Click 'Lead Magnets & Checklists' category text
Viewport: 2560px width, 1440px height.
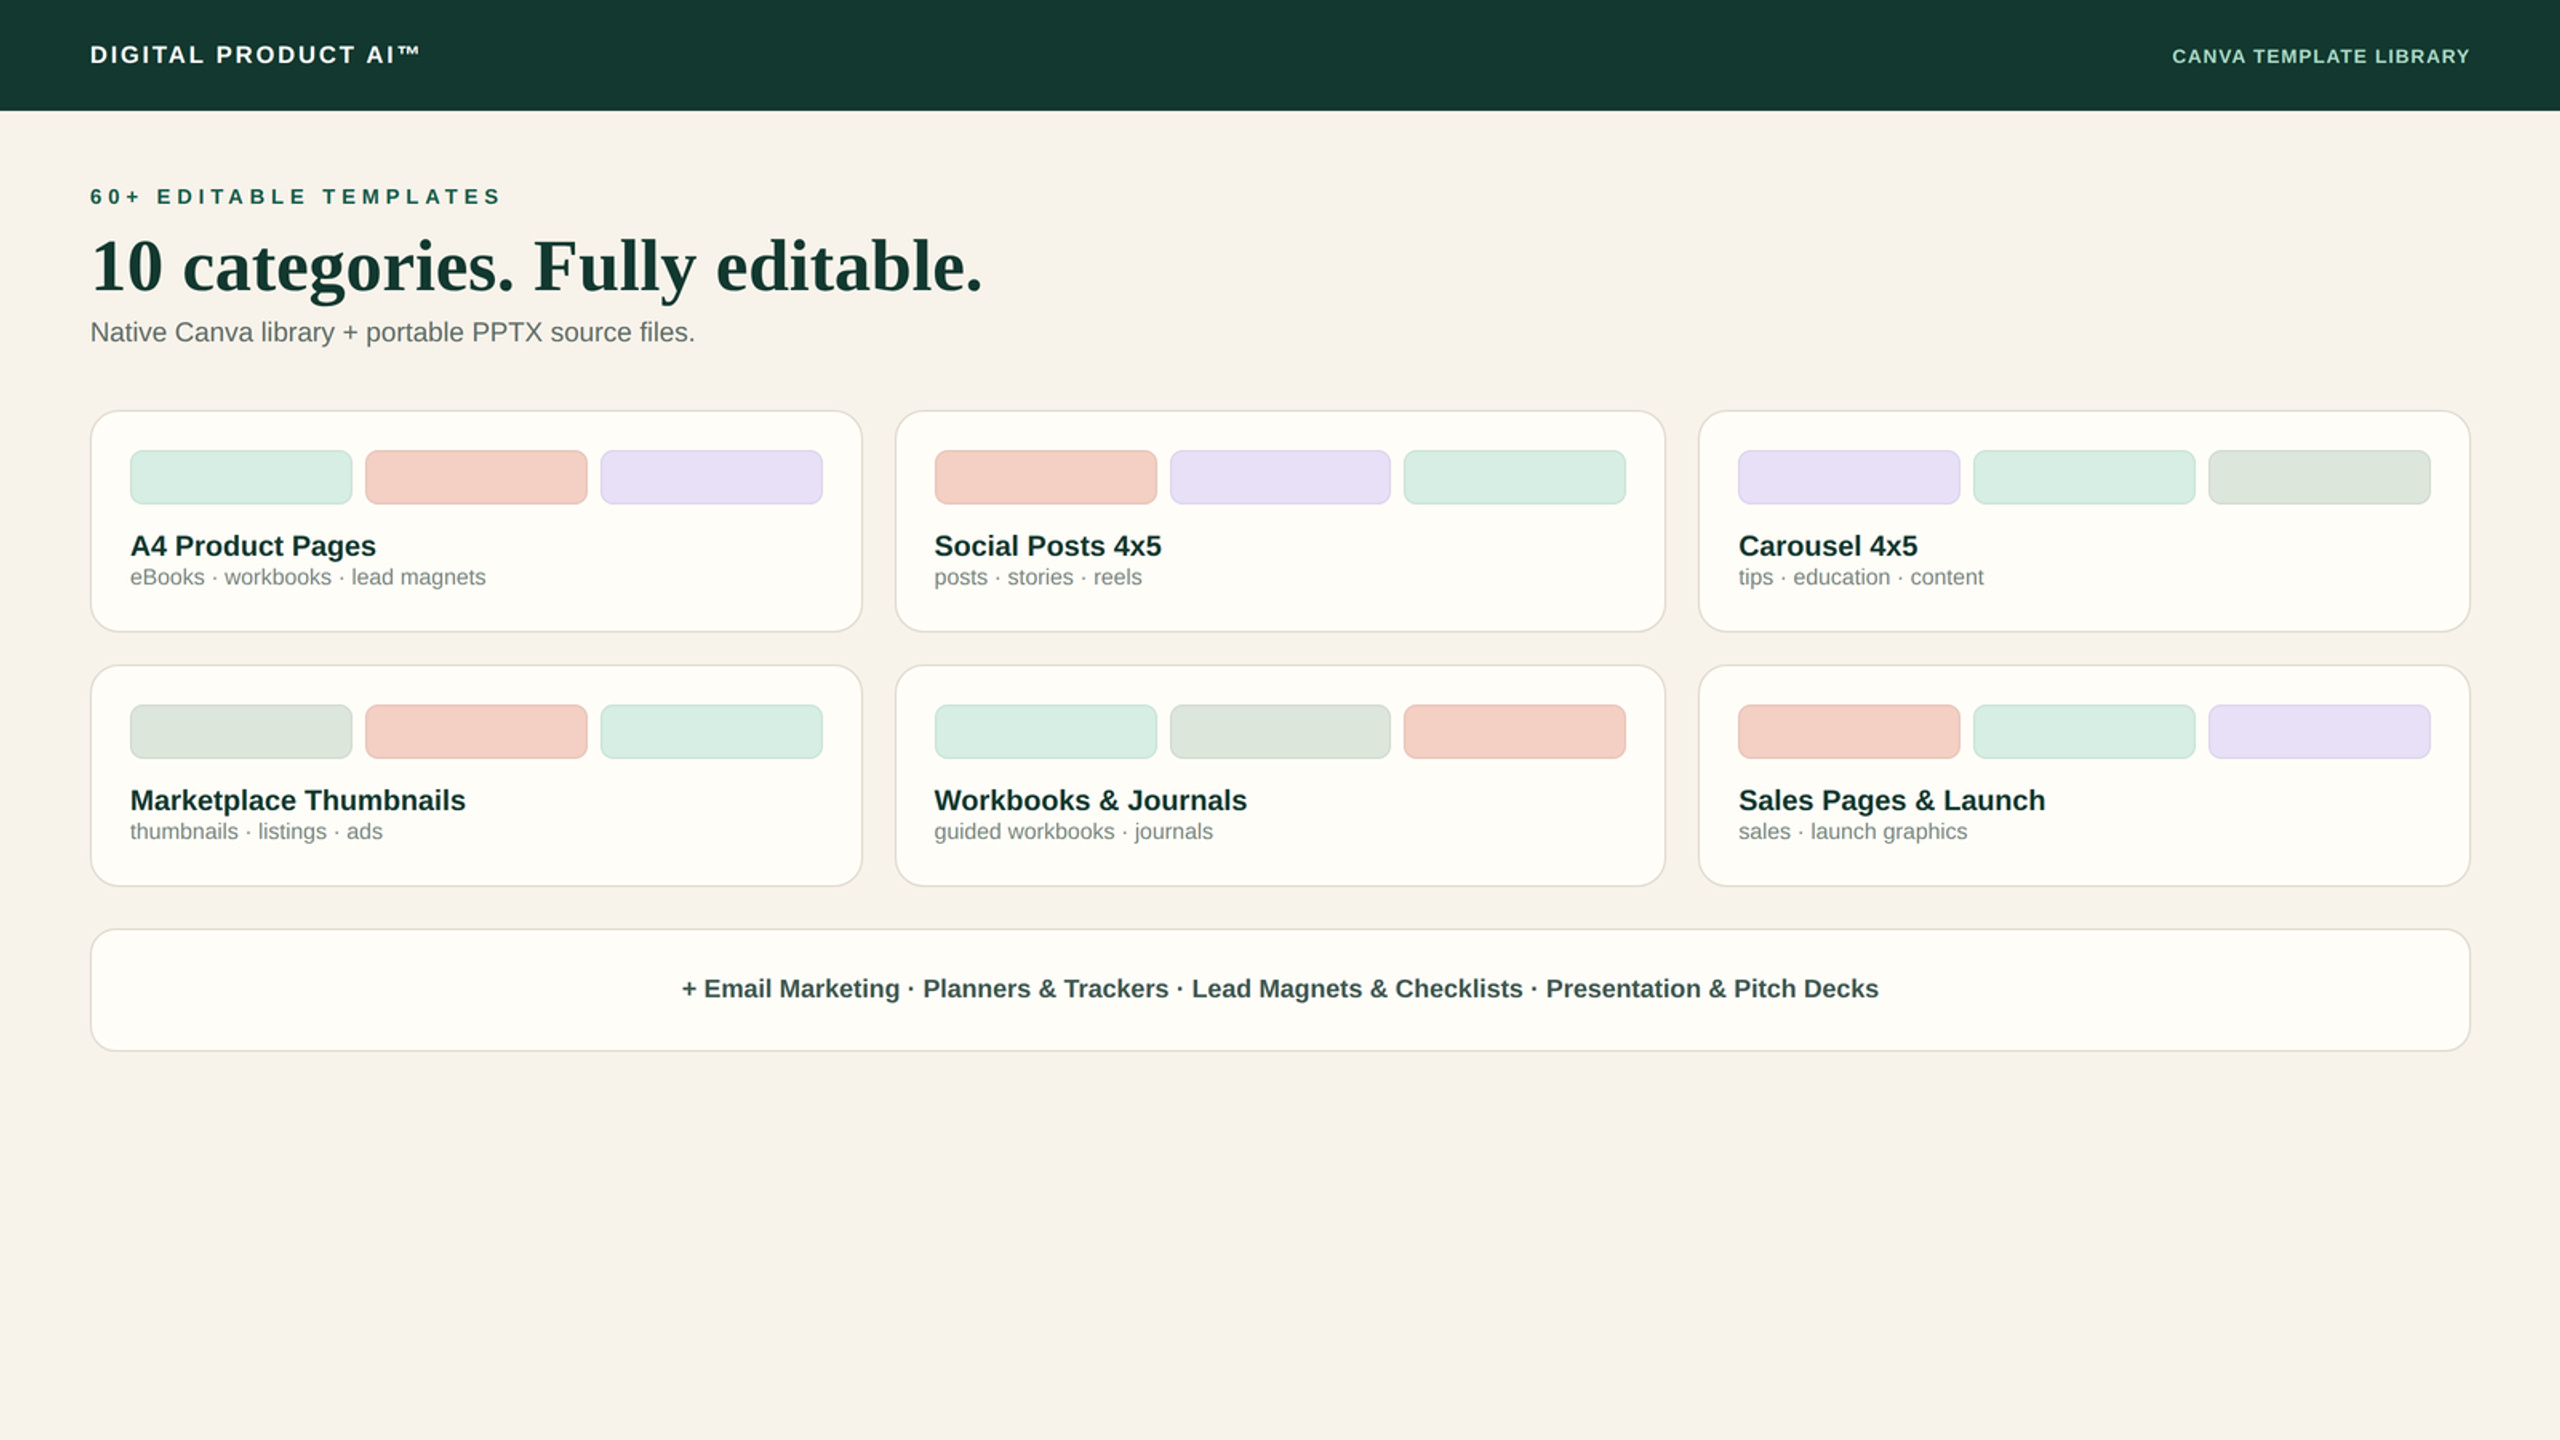1357,988
